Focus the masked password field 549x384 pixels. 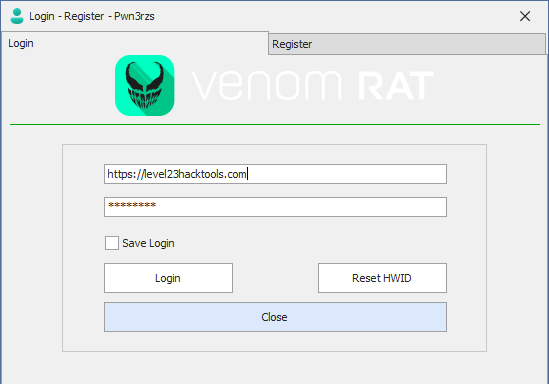pos(275,207)
